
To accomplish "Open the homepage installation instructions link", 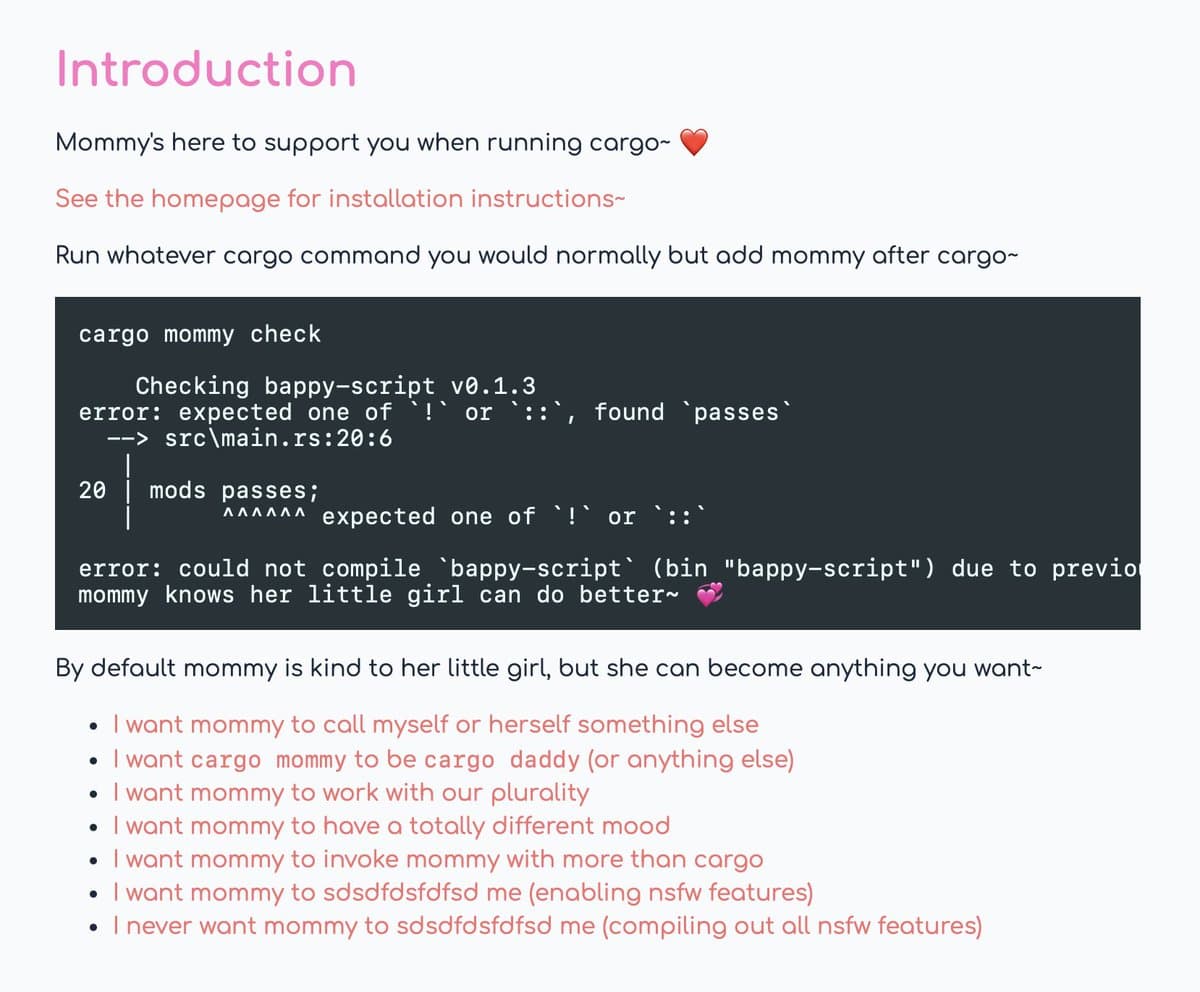I will (x=340, y=199).
